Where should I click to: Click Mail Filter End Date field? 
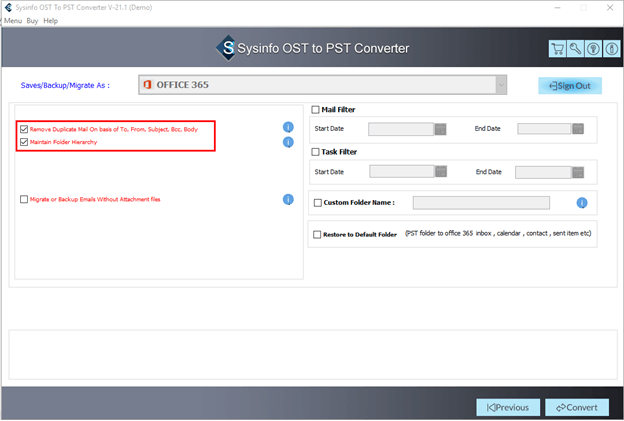544,129
